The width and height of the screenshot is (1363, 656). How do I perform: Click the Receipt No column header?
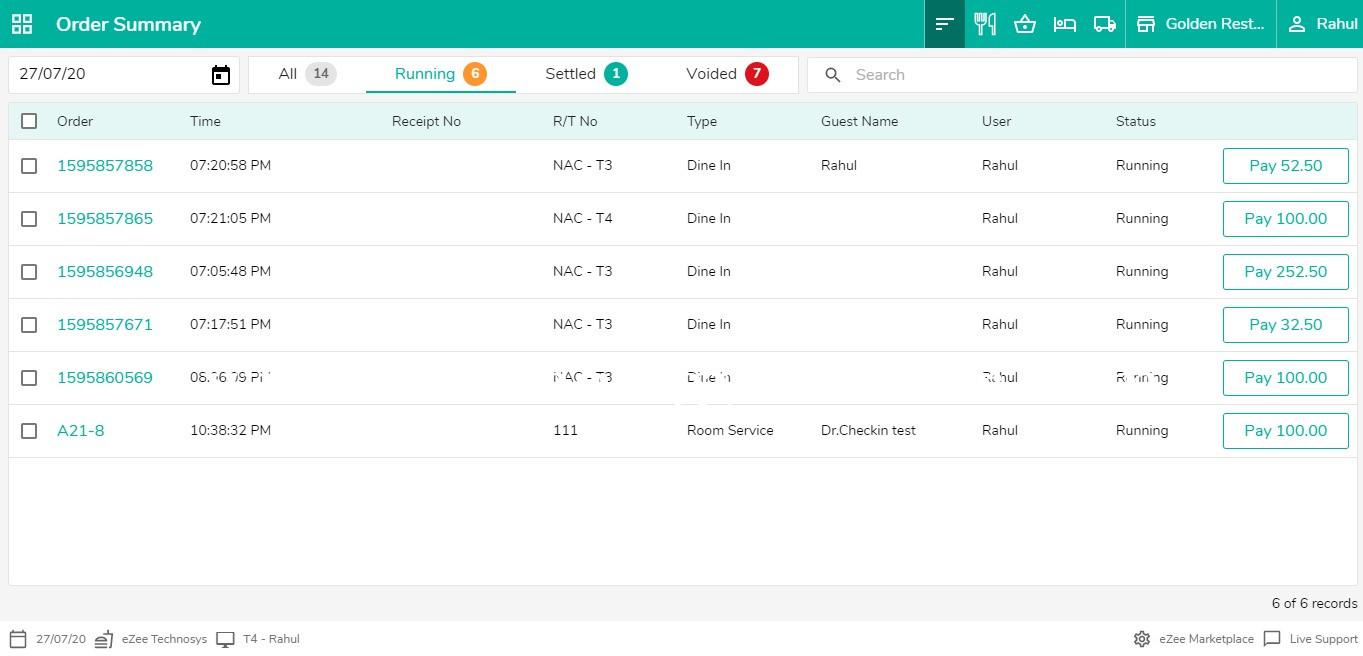click(426, 121)
